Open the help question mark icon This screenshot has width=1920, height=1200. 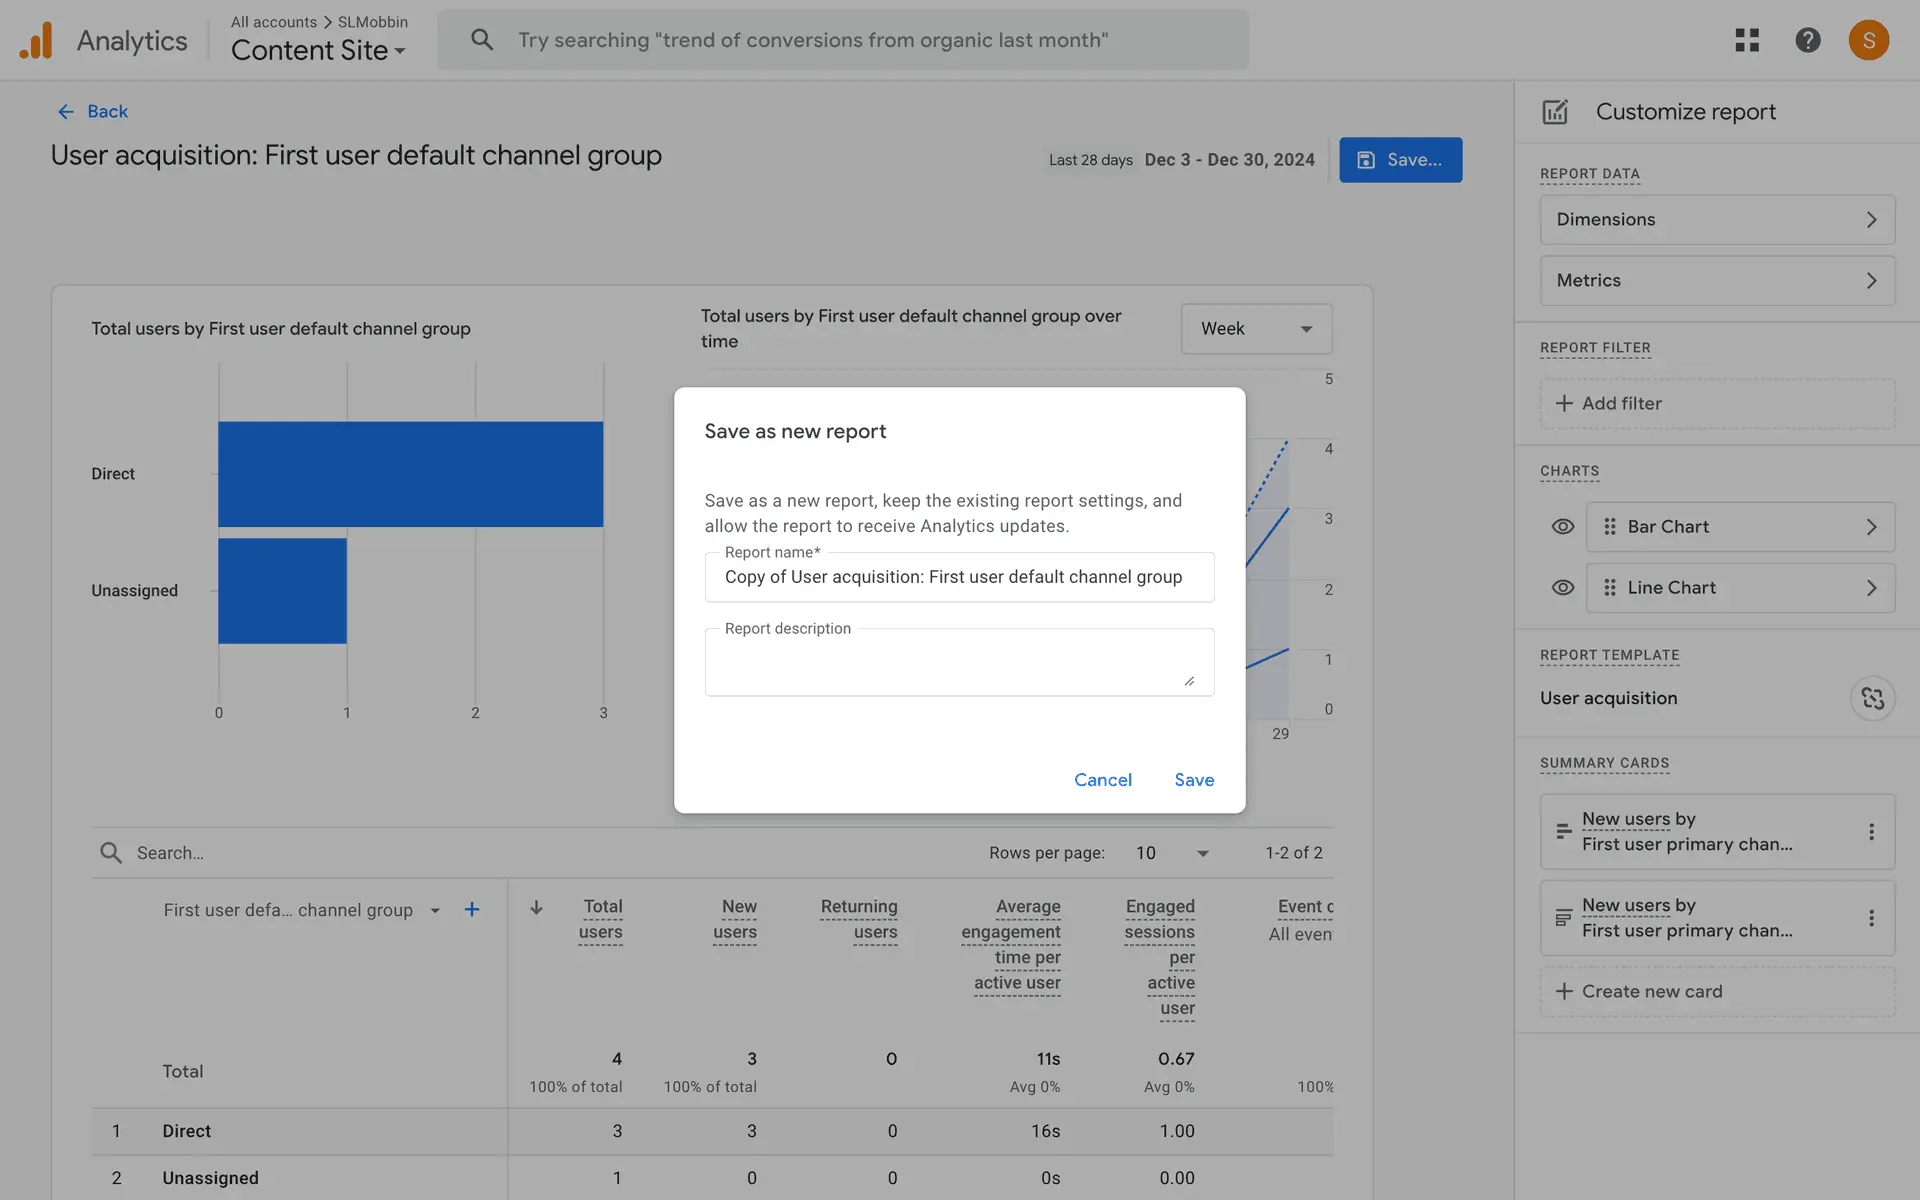(x=1807, y=40)
